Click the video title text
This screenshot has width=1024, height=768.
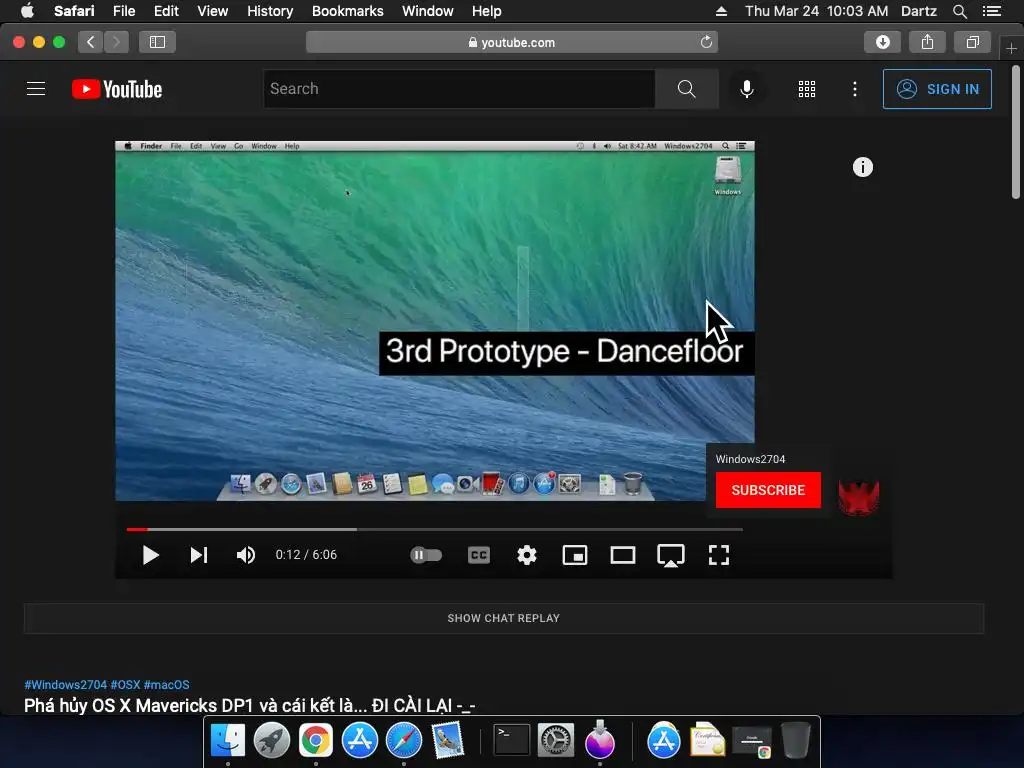pyautogui.click(x=249, y=705)
